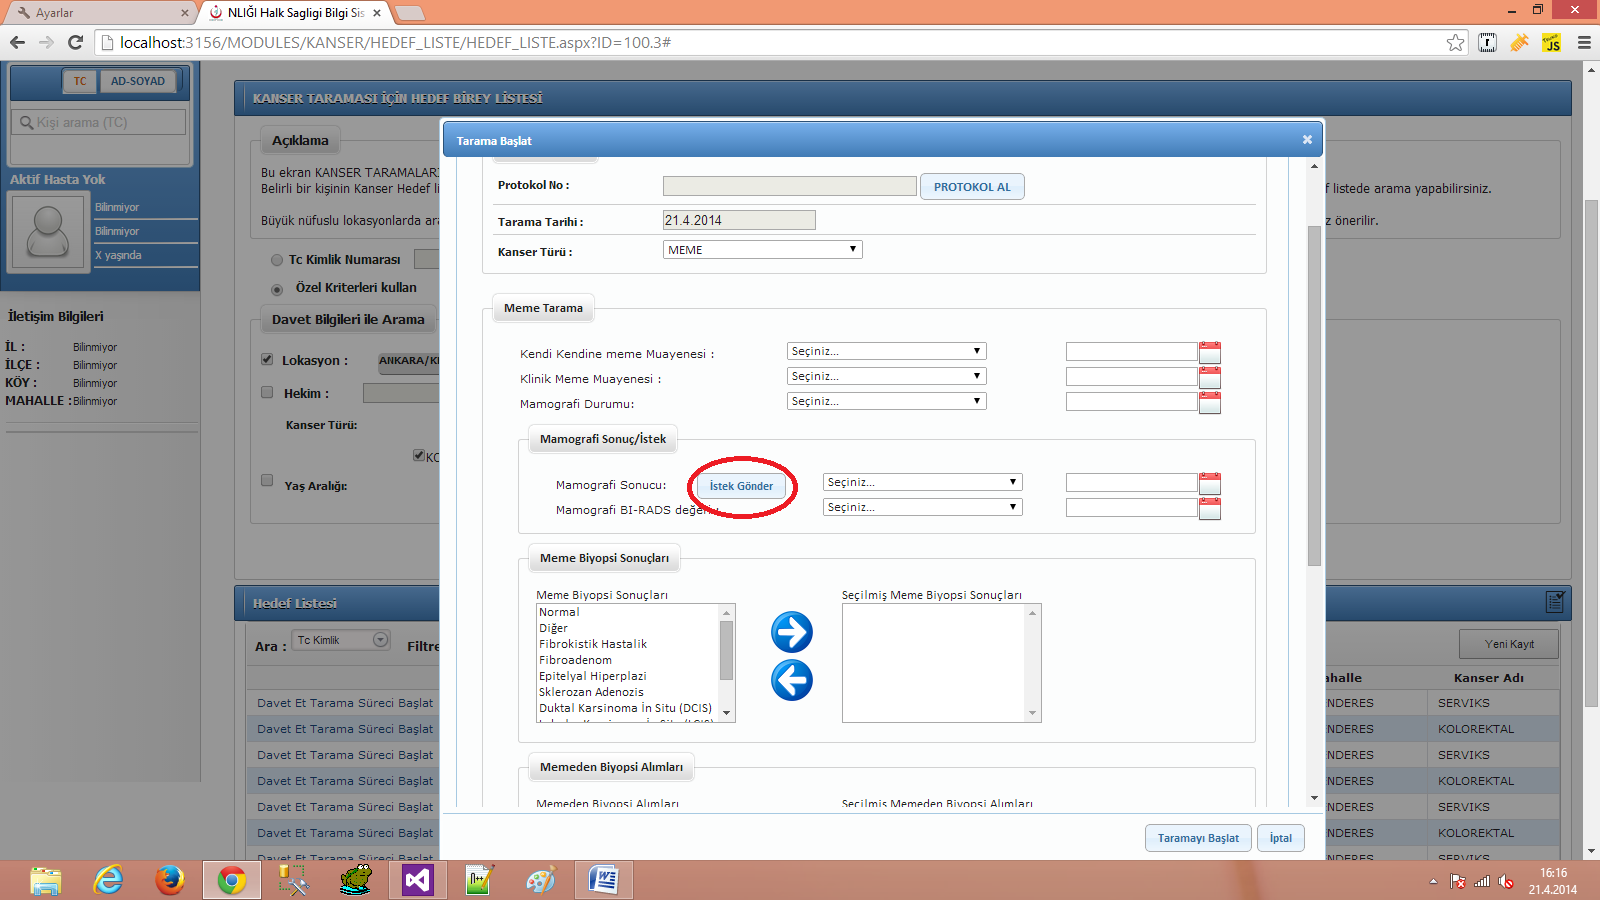
Task: Open Firefox from the taskbar
Action: 170,880
